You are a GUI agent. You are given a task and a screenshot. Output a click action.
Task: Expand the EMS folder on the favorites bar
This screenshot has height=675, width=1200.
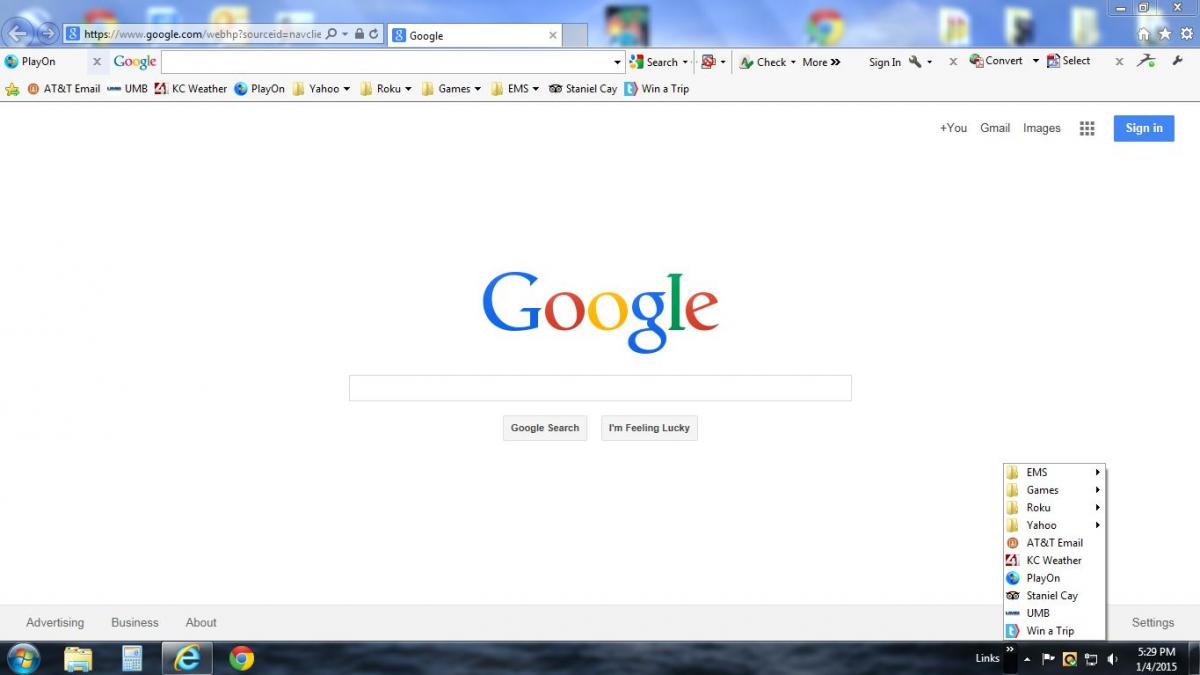point(514,89)
